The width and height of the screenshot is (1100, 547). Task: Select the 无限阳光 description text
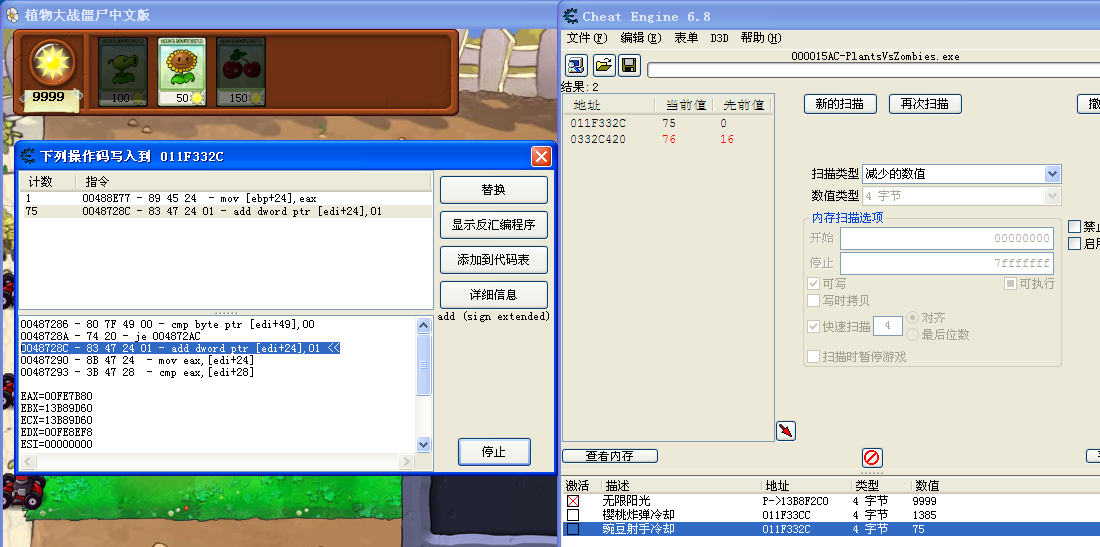(626, 501)
